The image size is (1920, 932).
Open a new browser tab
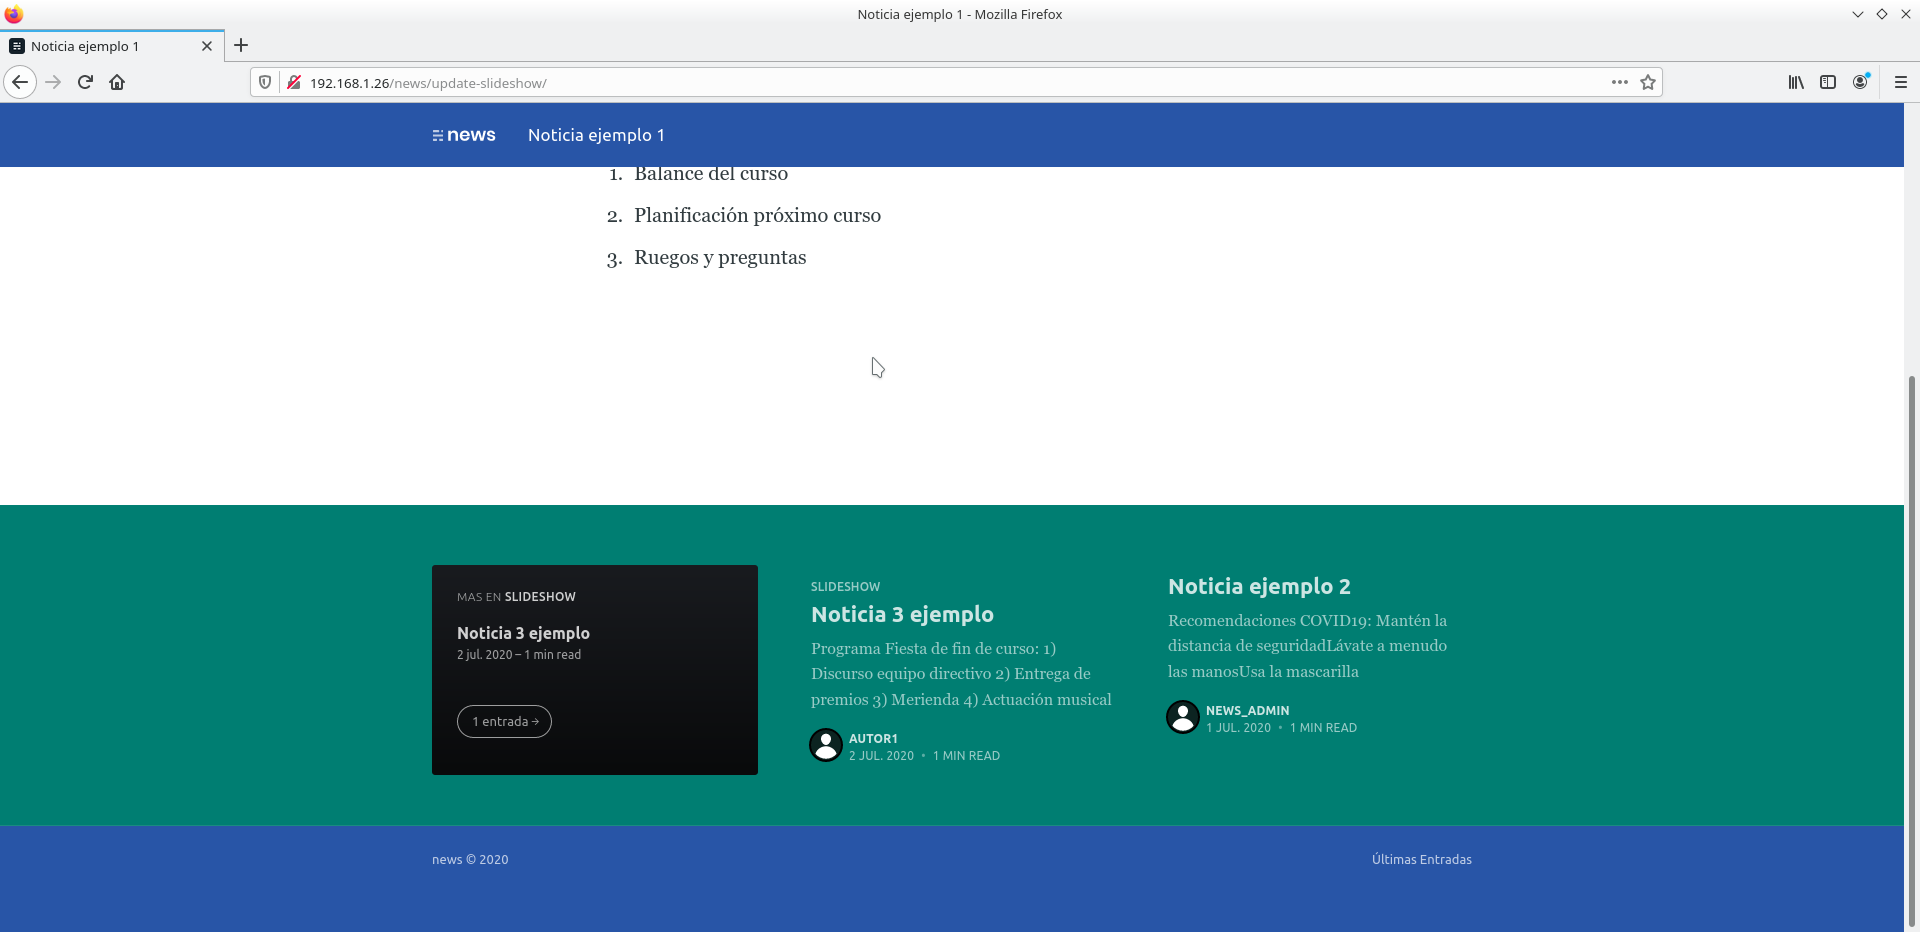pos(241,45)
